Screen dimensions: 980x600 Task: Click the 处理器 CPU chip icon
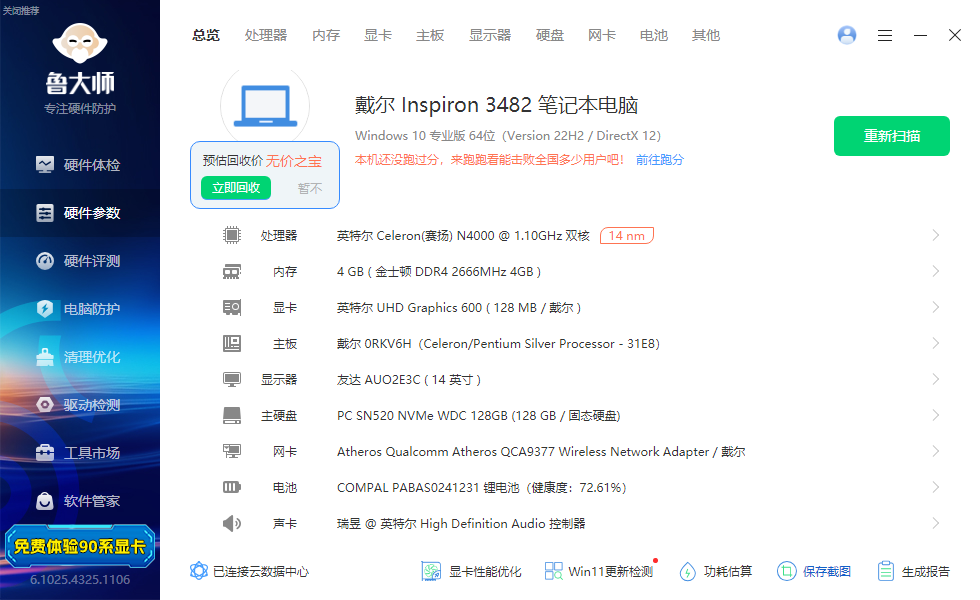click(232, 236)
